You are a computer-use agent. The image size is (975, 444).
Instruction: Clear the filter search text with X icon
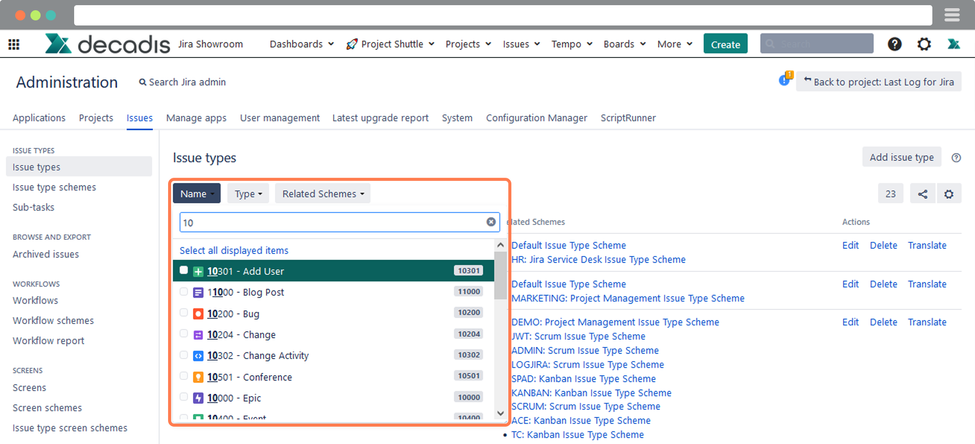491,222
